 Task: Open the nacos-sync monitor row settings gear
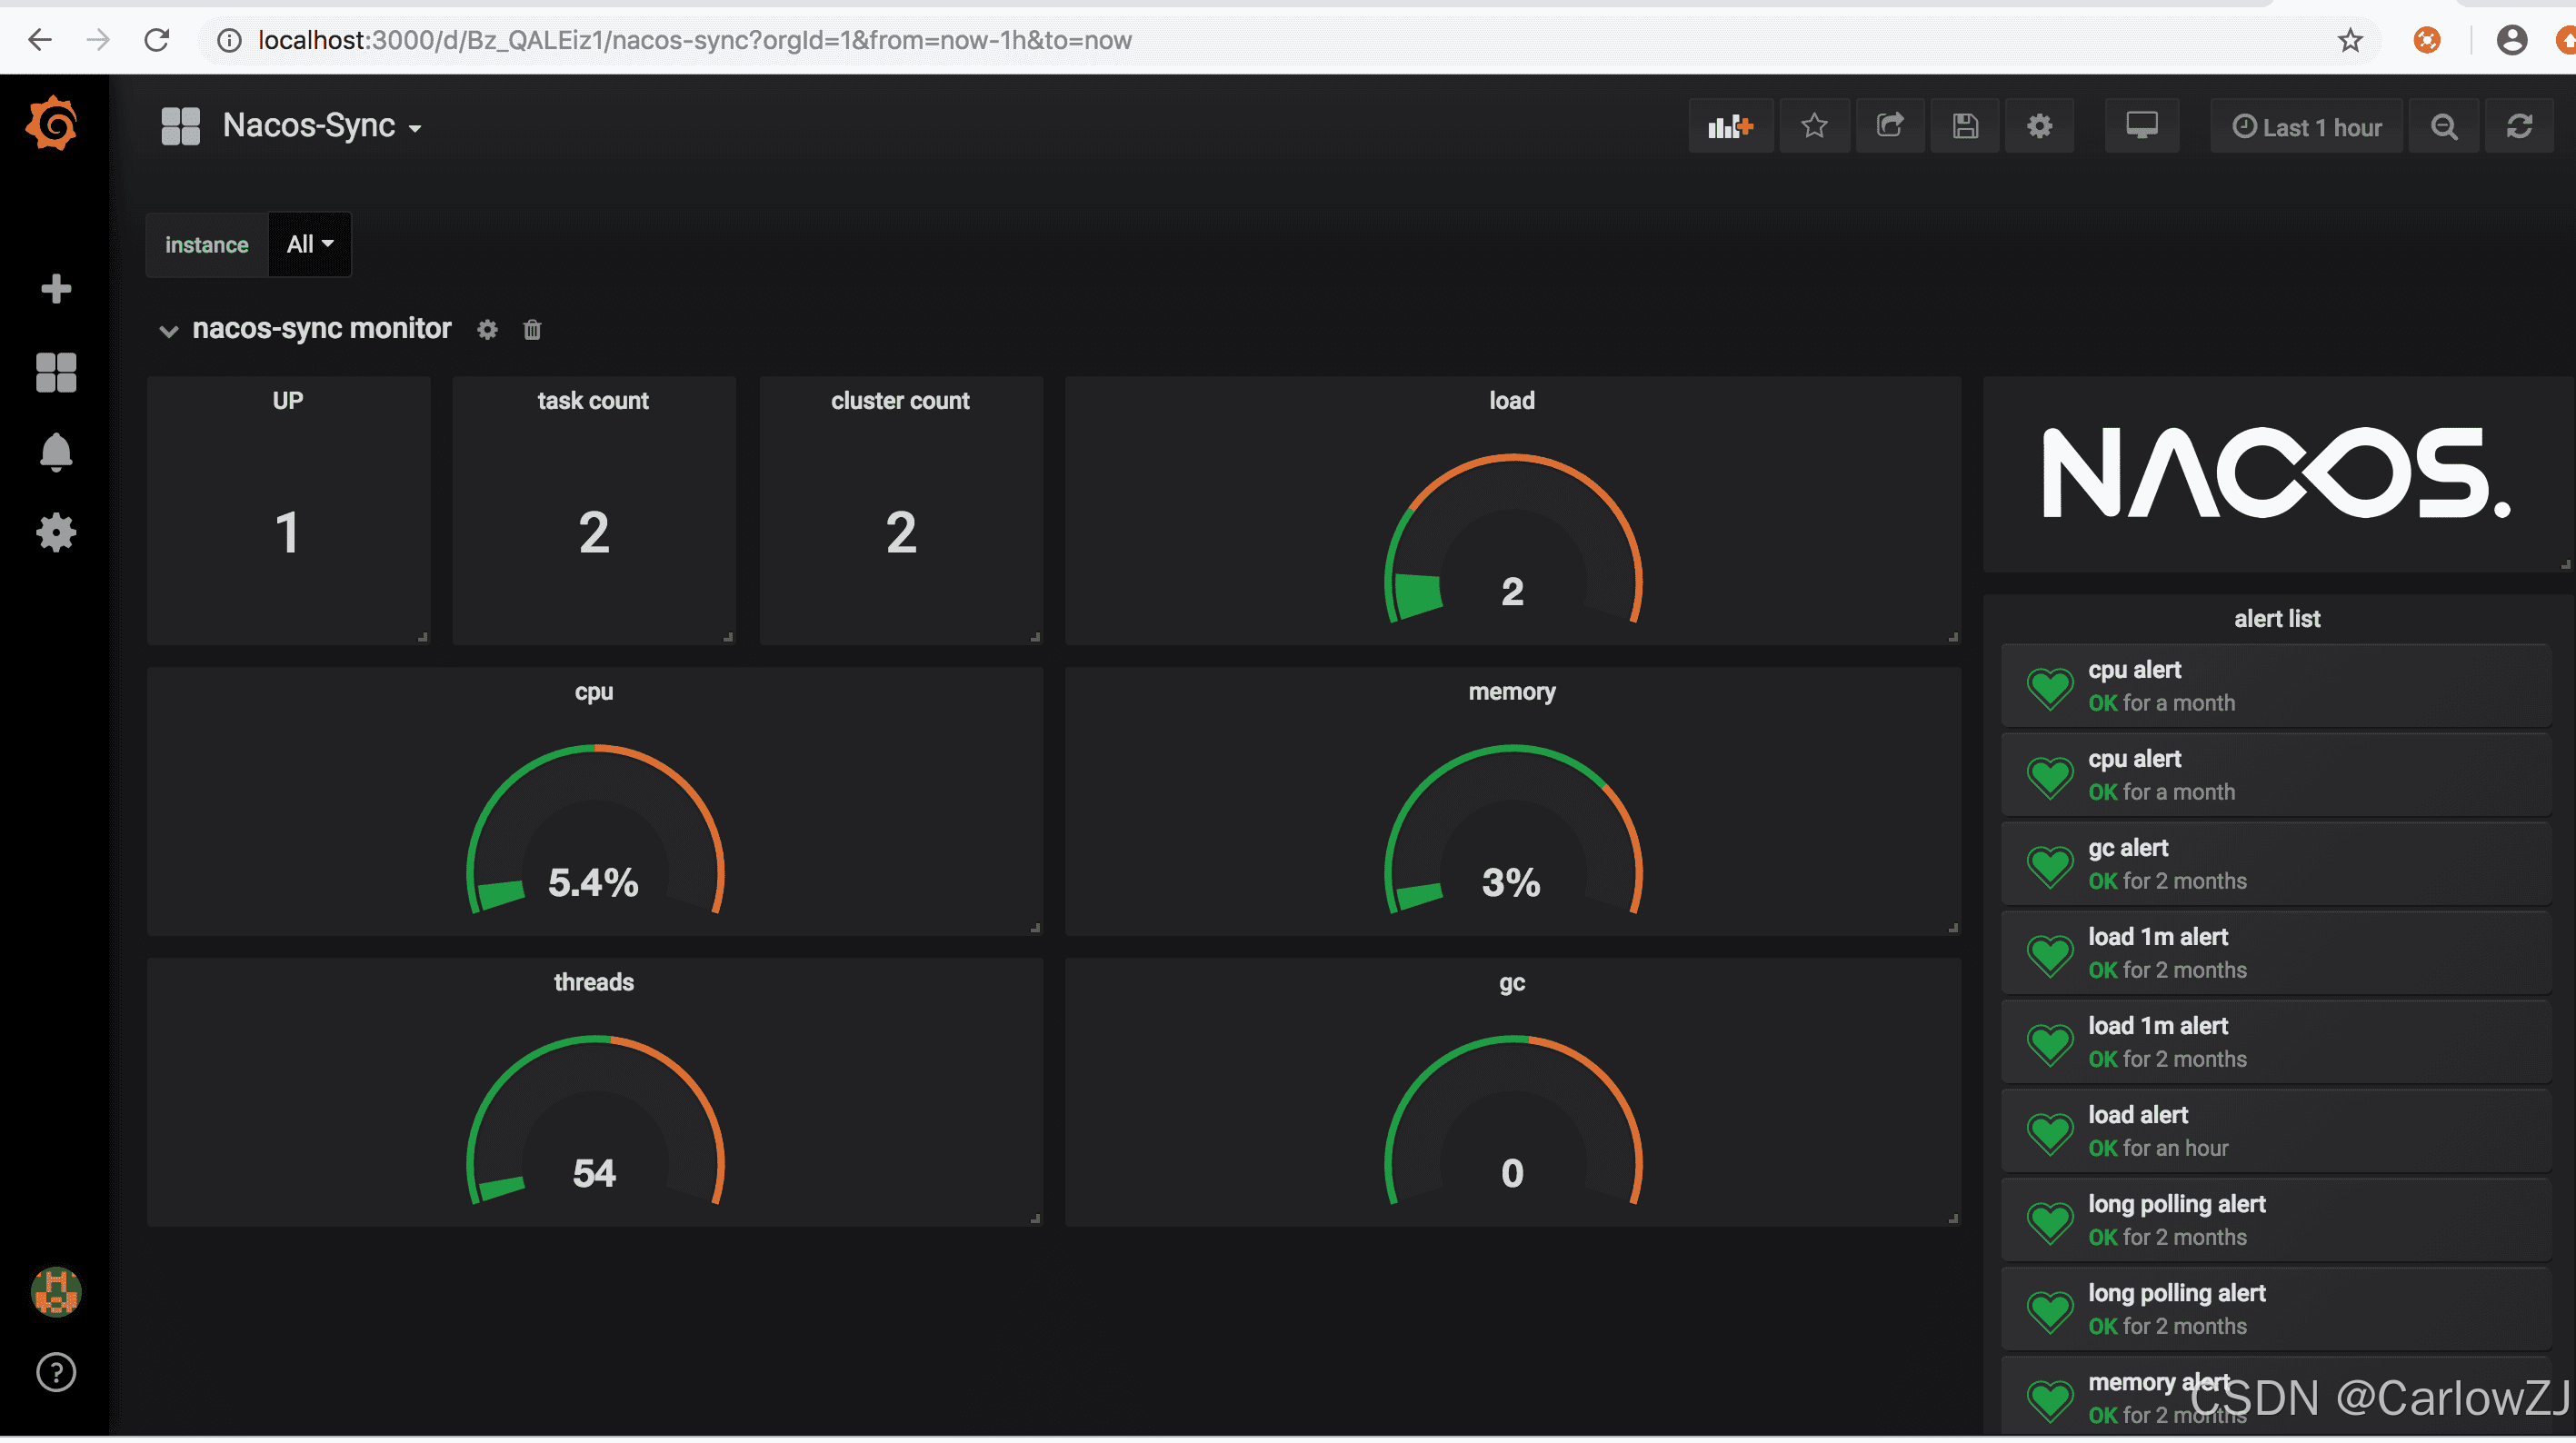(487, 330)
